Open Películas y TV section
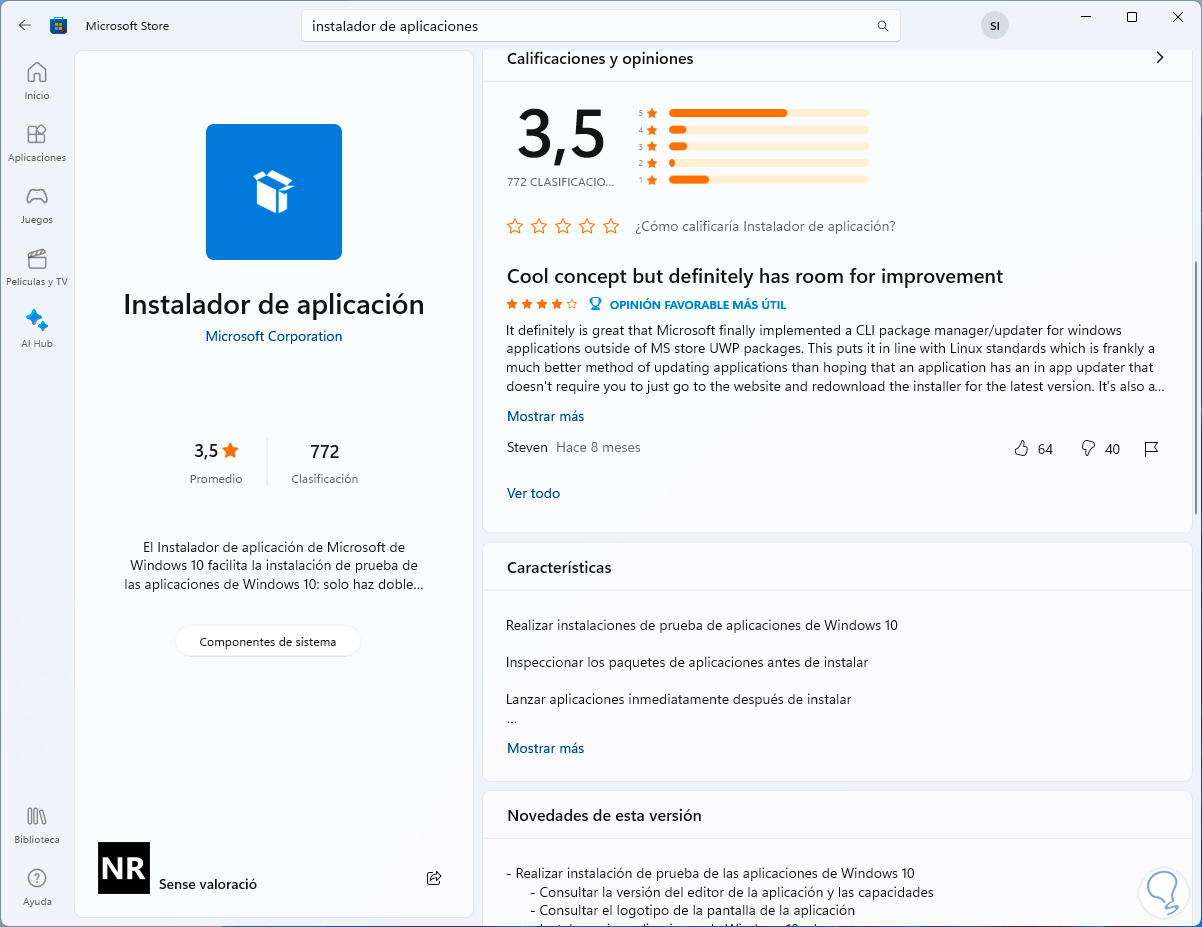The width and height of the screenshot is (1202, 927). 37,267
